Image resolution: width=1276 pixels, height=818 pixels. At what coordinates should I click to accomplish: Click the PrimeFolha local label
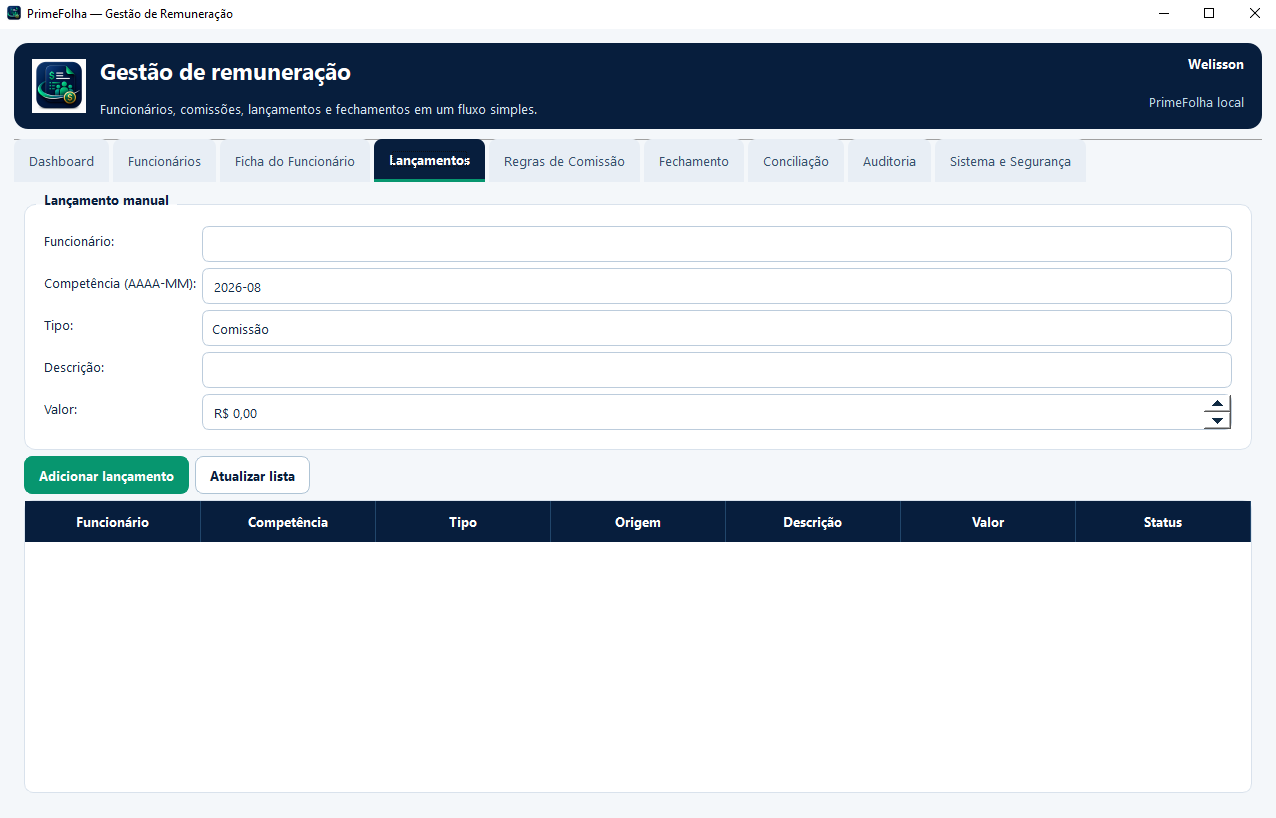pos(1197,103)
